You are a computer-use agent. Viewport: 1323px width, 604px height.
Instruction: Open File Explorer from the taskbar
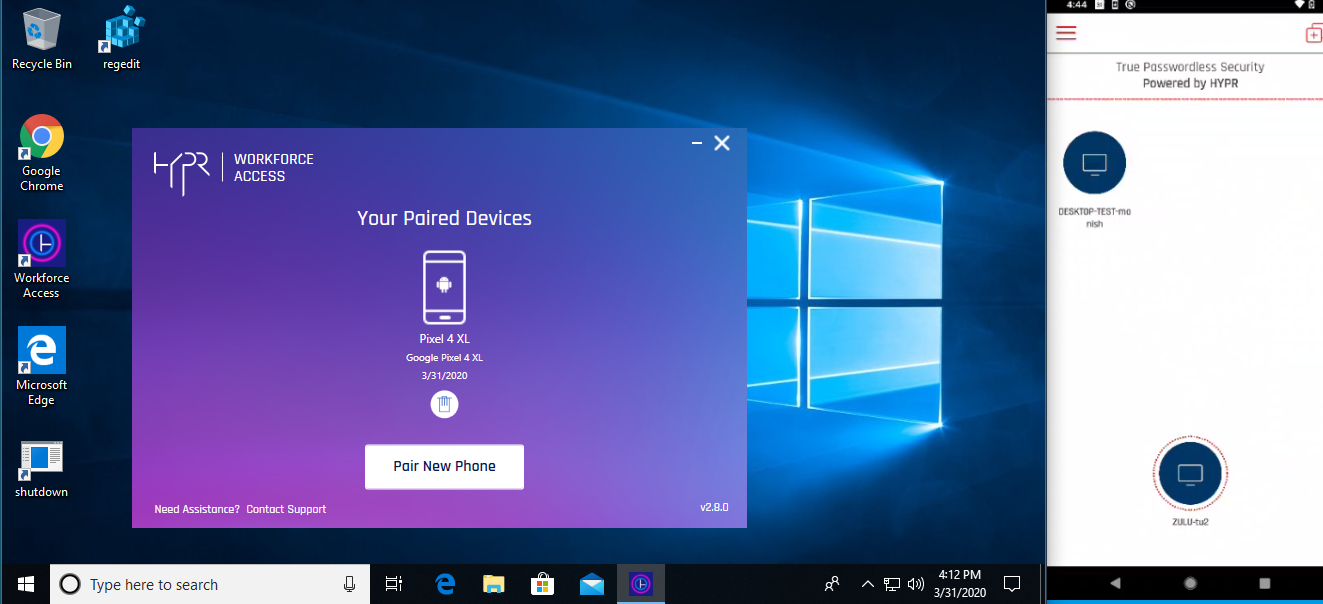tap(494, 584)
